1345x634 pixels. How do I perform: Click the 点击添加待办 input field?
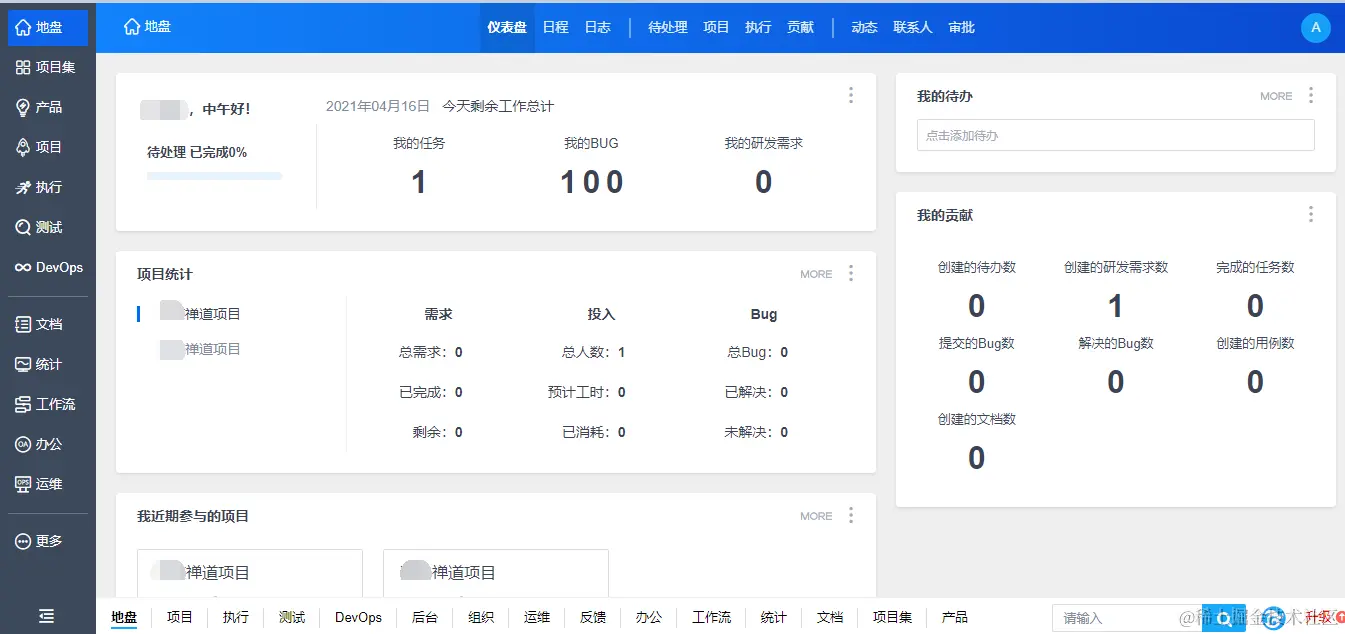tap(1115, 135)
